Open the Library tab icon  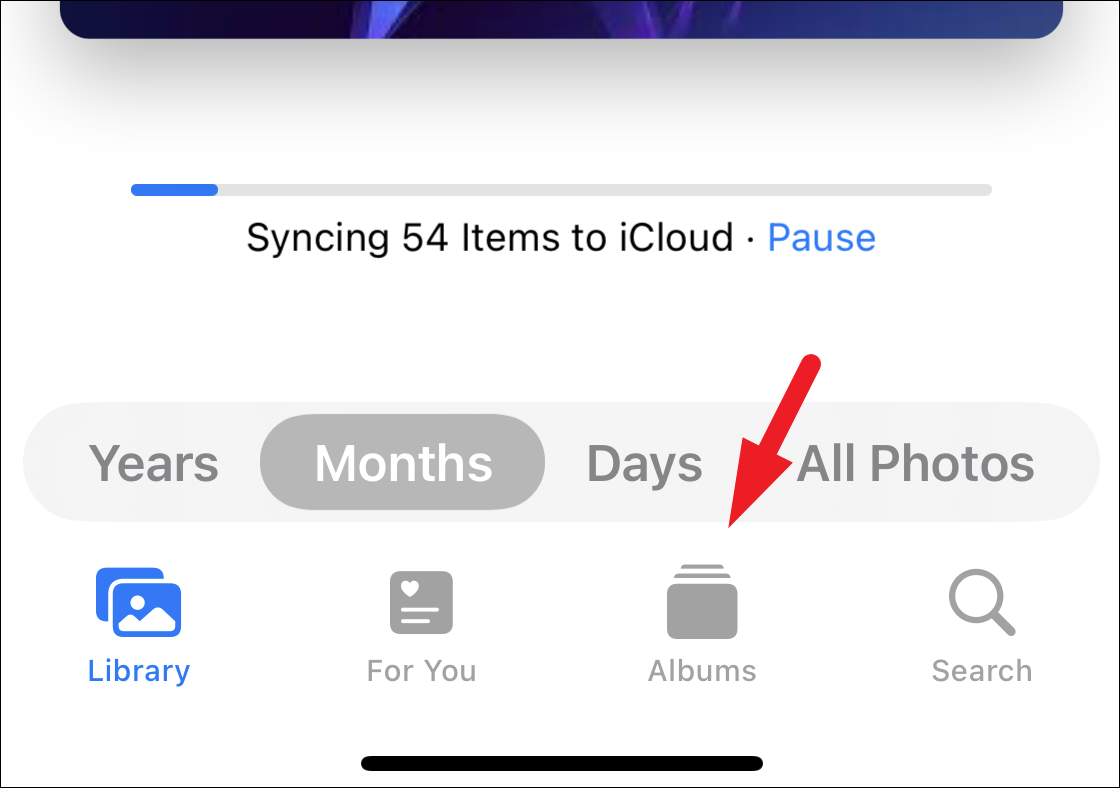(139, 602)
